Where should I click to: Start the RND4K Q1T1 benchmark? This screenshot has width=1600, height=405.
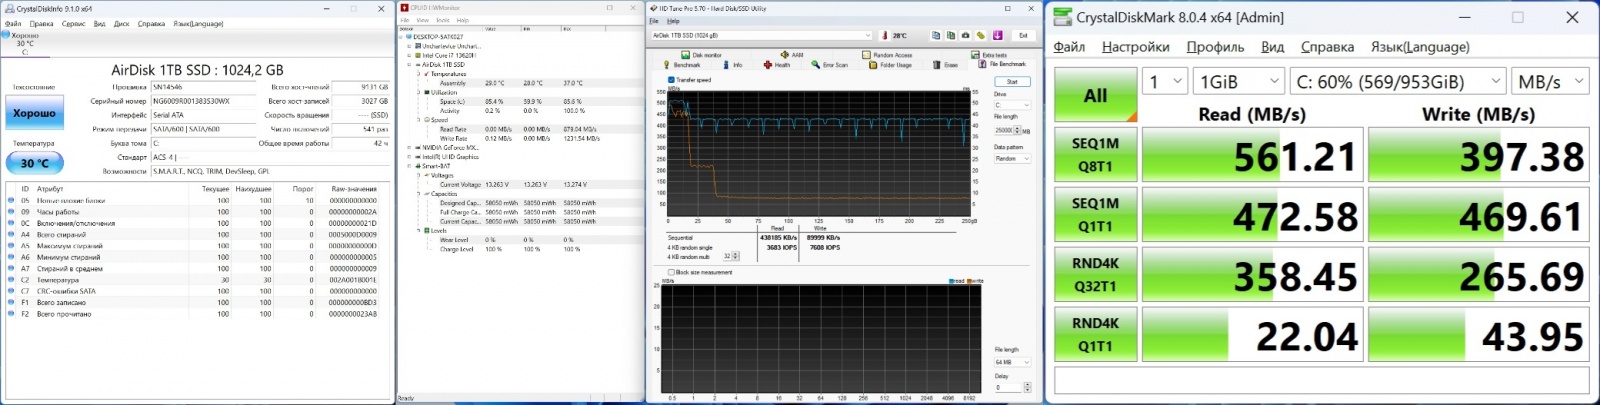tap(1095, 335)
